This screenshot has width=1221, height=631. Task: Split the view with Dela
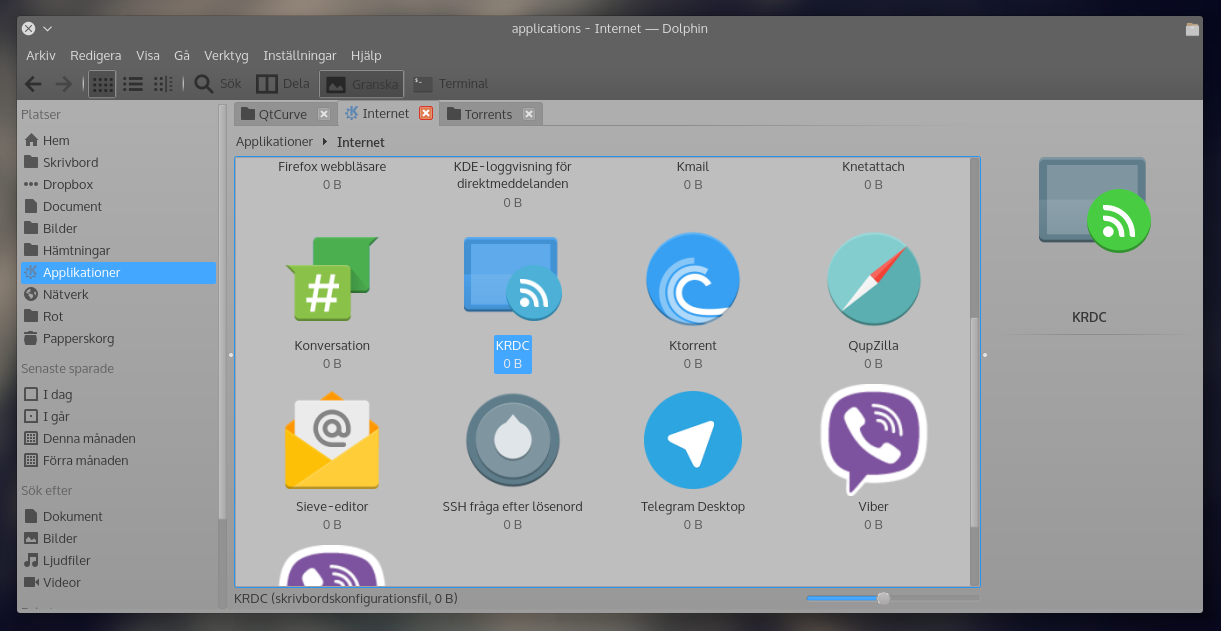282,84
